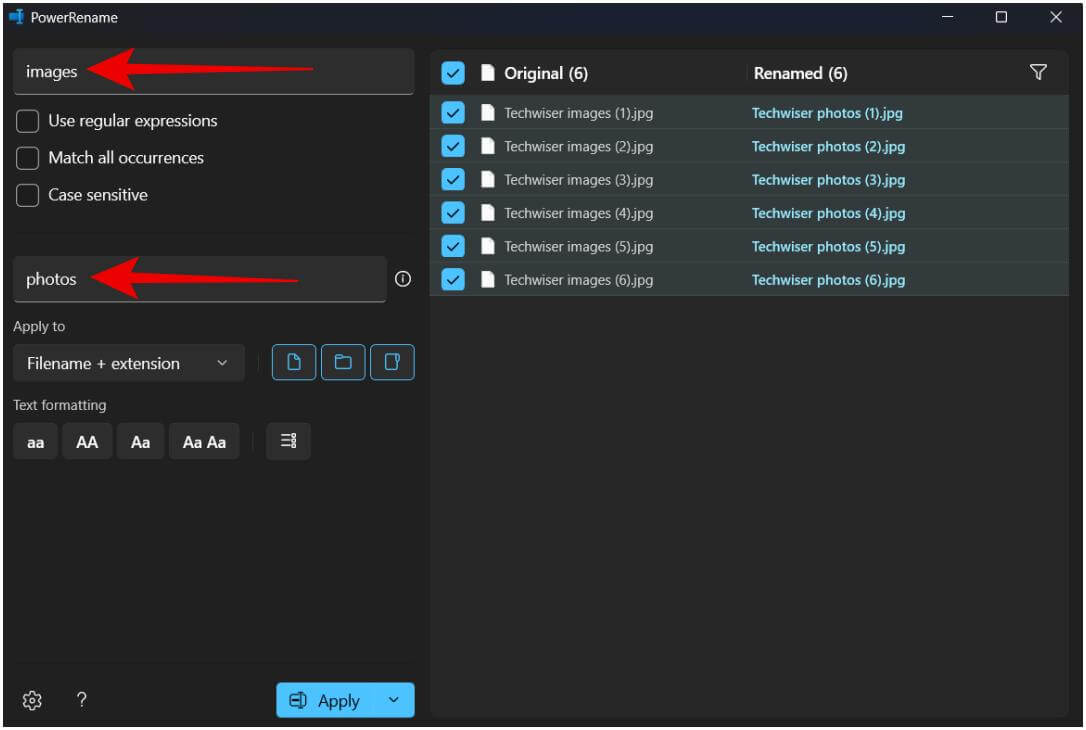Apply lowercase text formatting (aa)
Viewport: 1086px width, 730px height.
35,442
